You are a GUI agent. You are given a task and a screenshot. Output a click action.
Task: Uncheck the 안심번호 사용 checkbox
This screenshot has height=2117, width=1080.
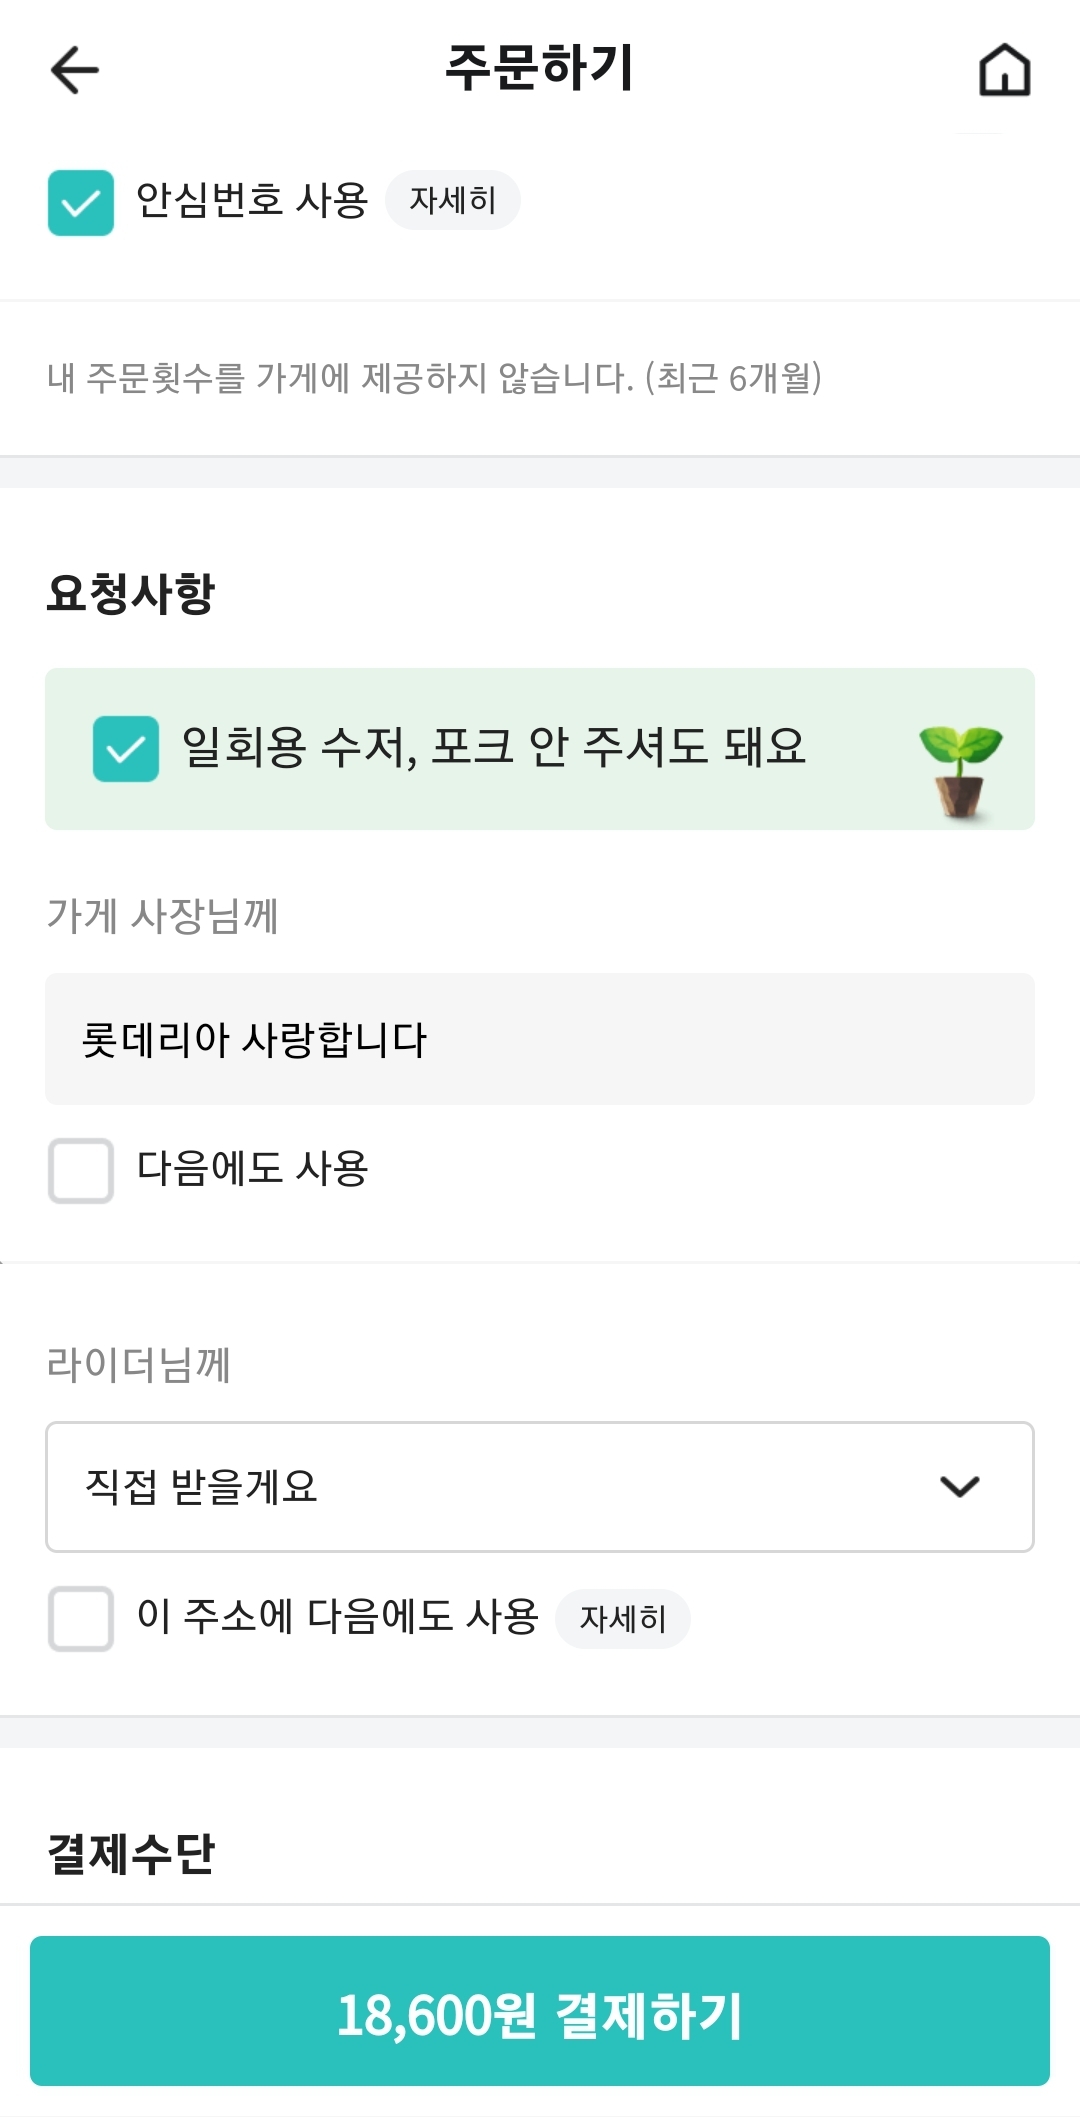pyautogui.click(x=81, y=203)
